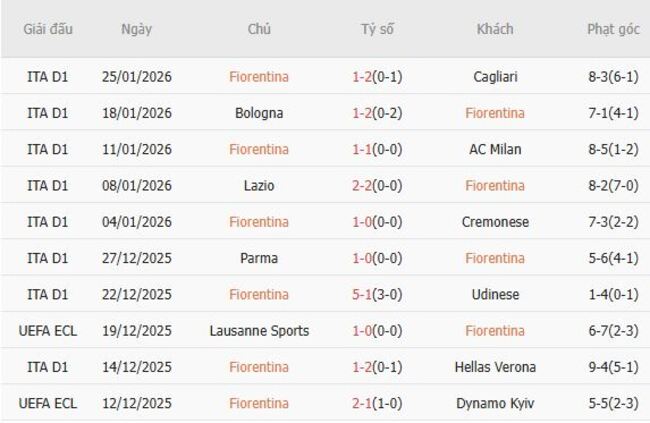Viewport: 650px width, 423px height.
Task: Click the UEFA ECL label dated 19/12/2025
Action: 48,330
